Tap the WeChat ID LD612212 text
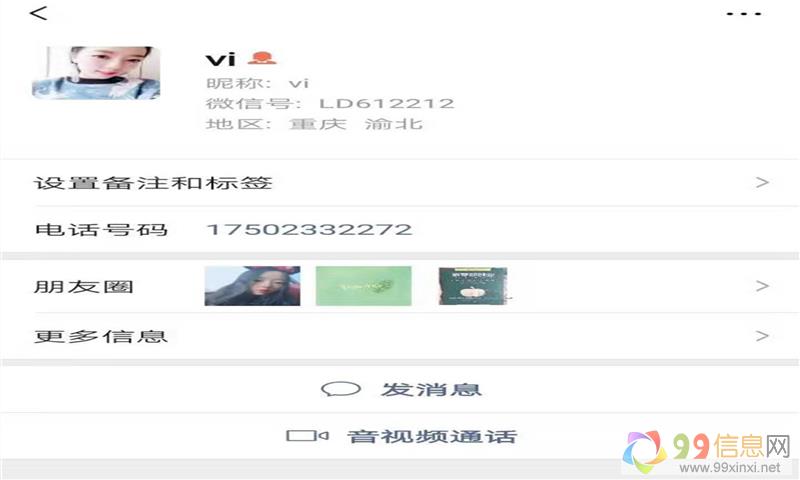800x480 pixels. click(x=387, y=104)
